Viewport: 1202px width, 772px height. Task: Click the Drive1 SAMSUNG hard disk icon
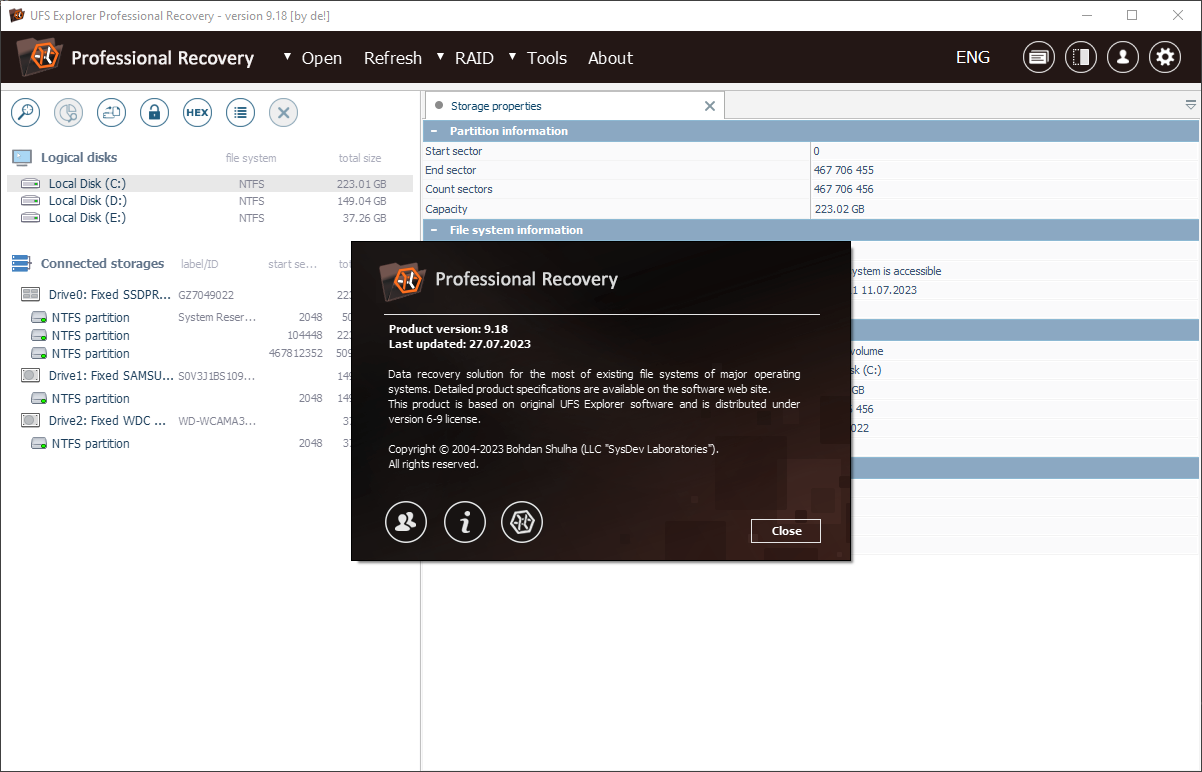point(30,376)
